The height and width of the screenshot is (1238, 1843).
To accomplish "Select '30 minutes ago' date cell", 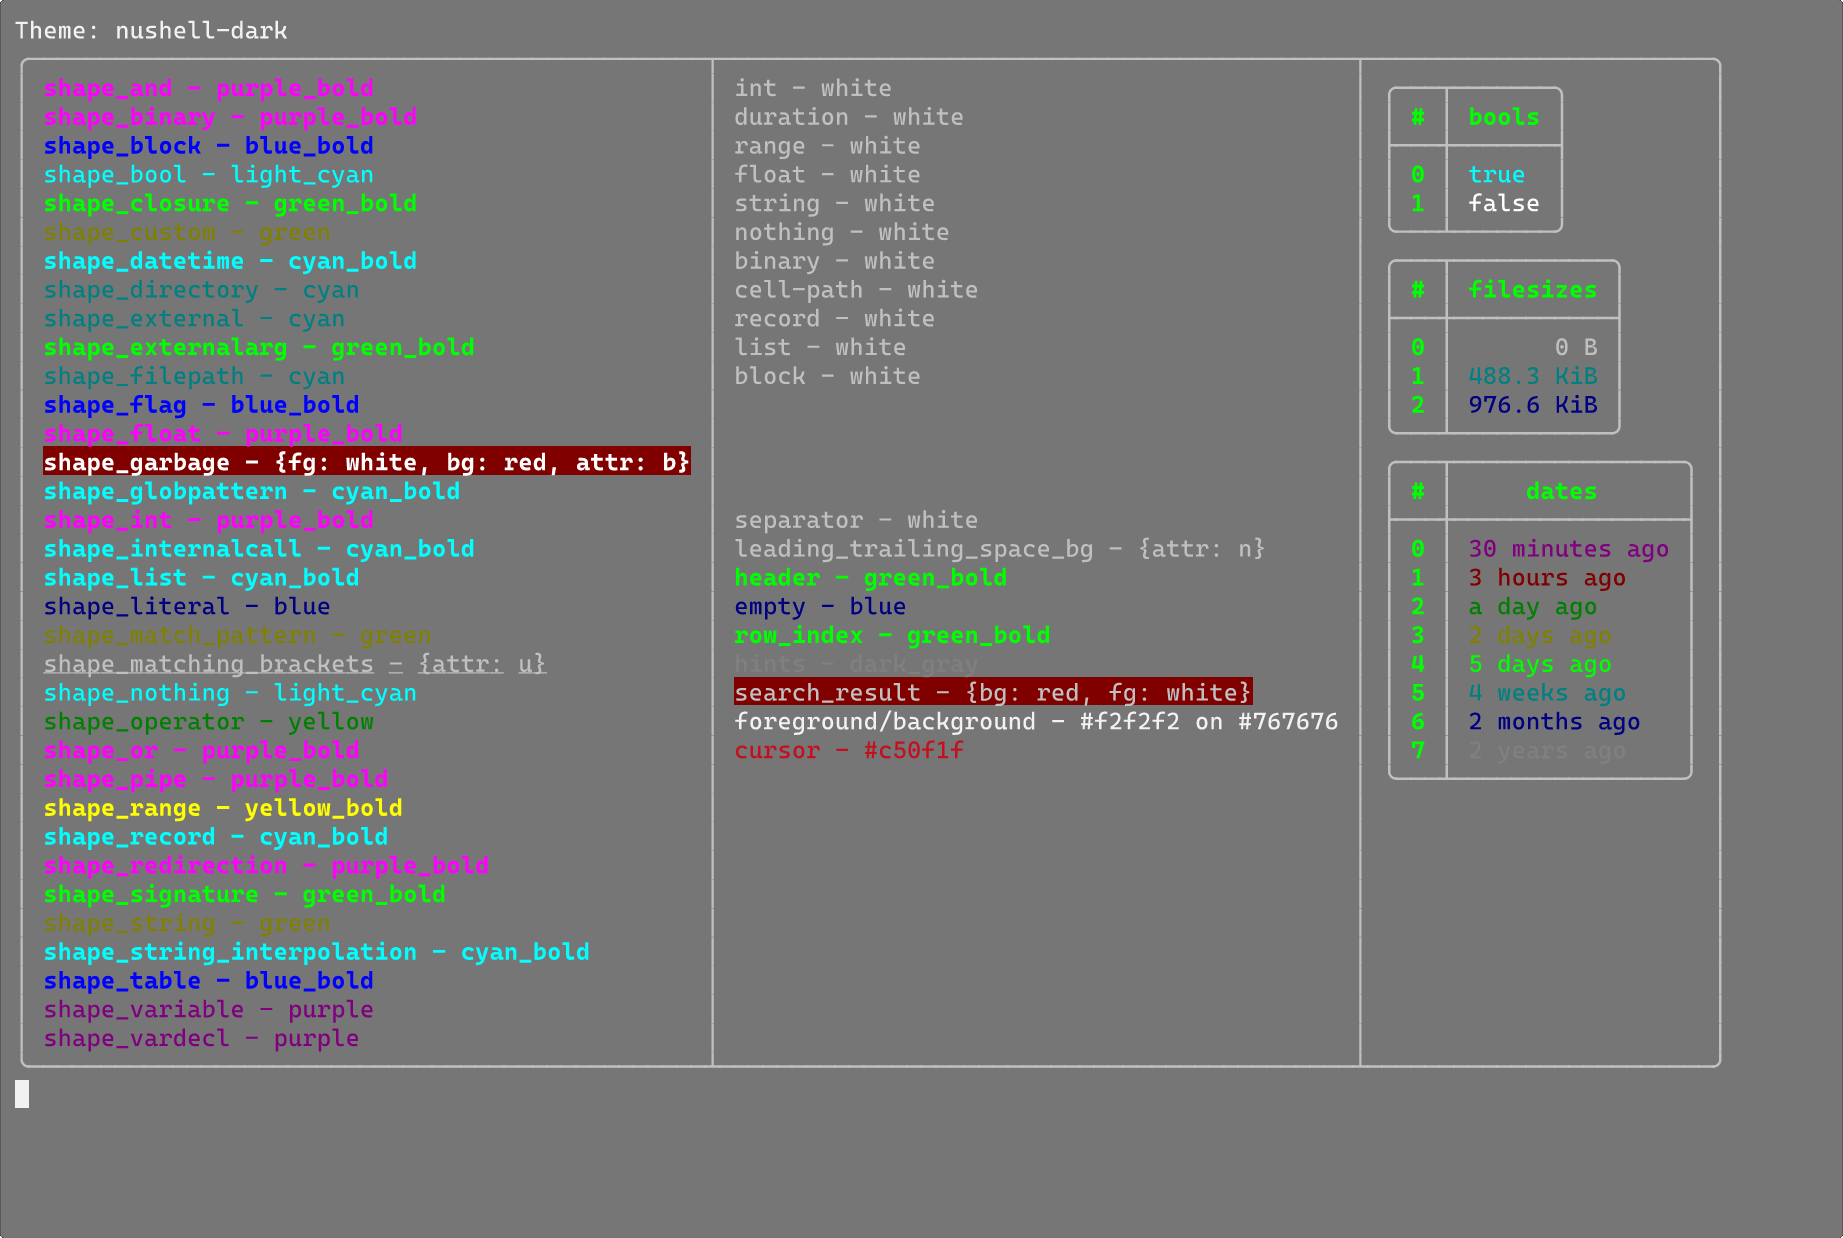I will [1568, 549].
